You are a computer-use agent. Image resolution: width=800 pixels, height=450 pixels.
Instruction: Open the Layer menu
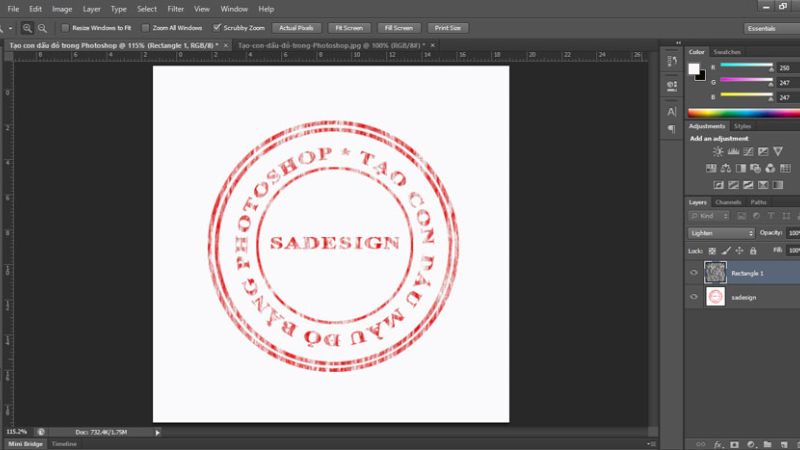92,9
